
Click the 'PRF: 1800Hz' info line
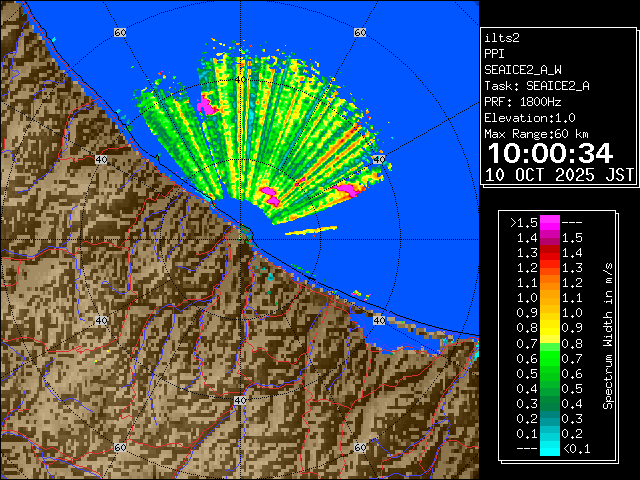coord(522,102)
